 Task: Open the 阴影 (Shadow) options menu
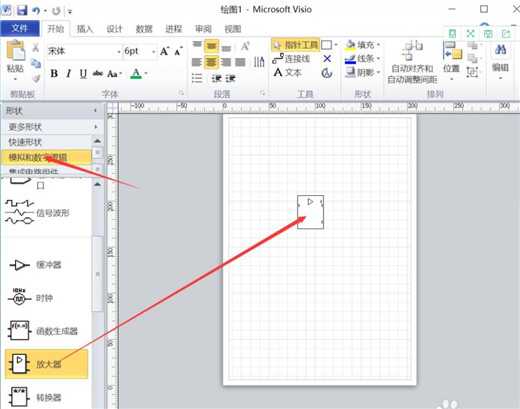pos(363,72)
